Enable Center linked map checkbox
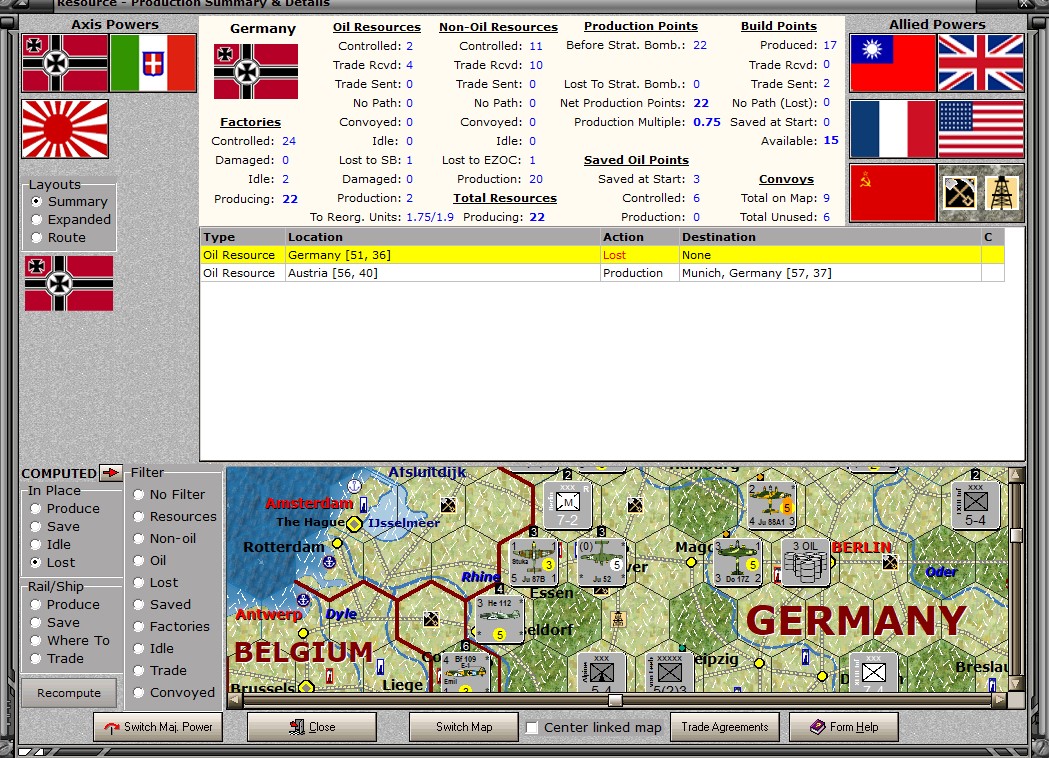 click(x=532, y=727)
